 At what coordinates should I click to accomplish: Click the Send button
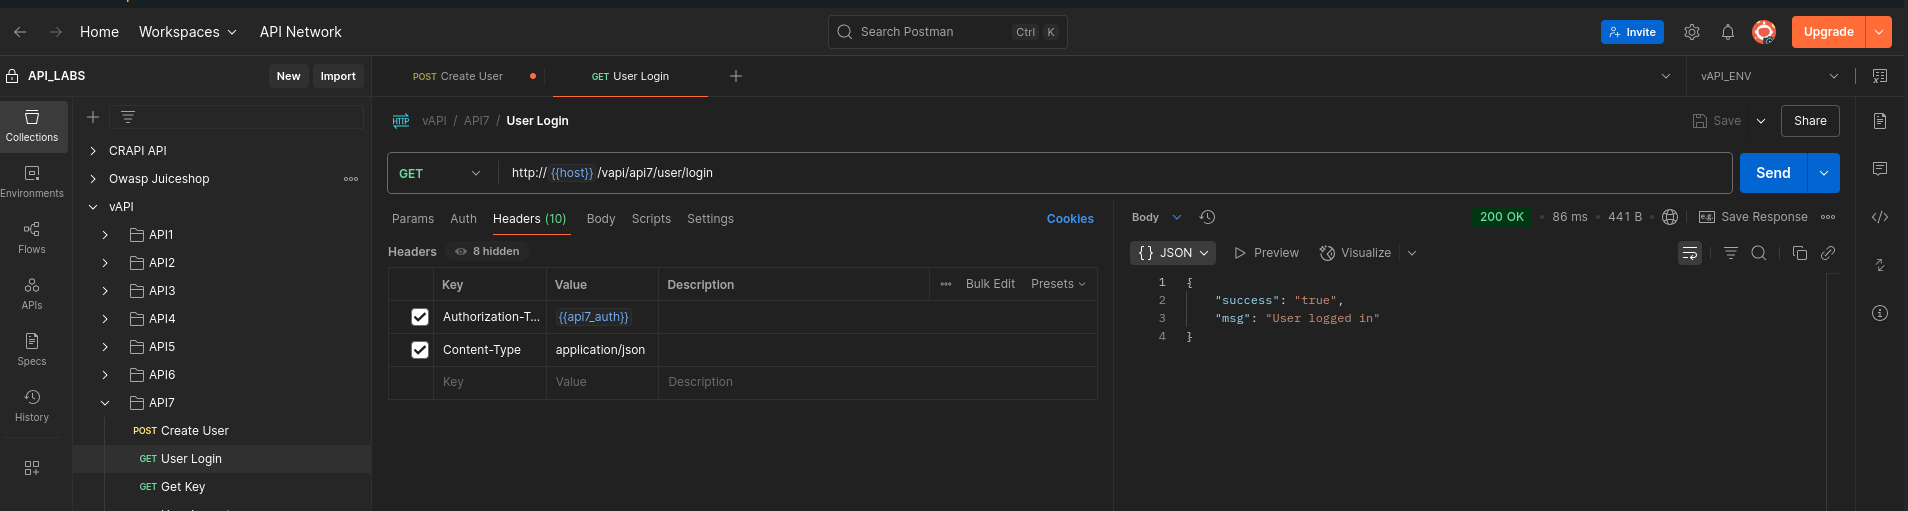pyautogui.click(x=1773, y=173)
